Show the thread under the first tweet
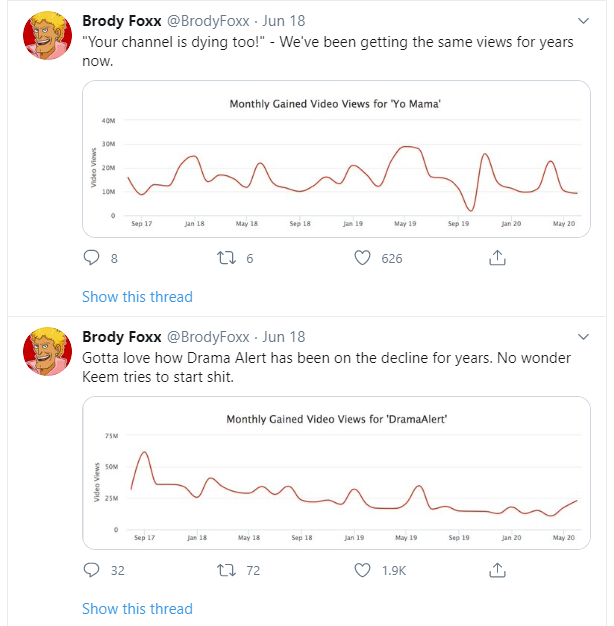 [x=137, y=296]
